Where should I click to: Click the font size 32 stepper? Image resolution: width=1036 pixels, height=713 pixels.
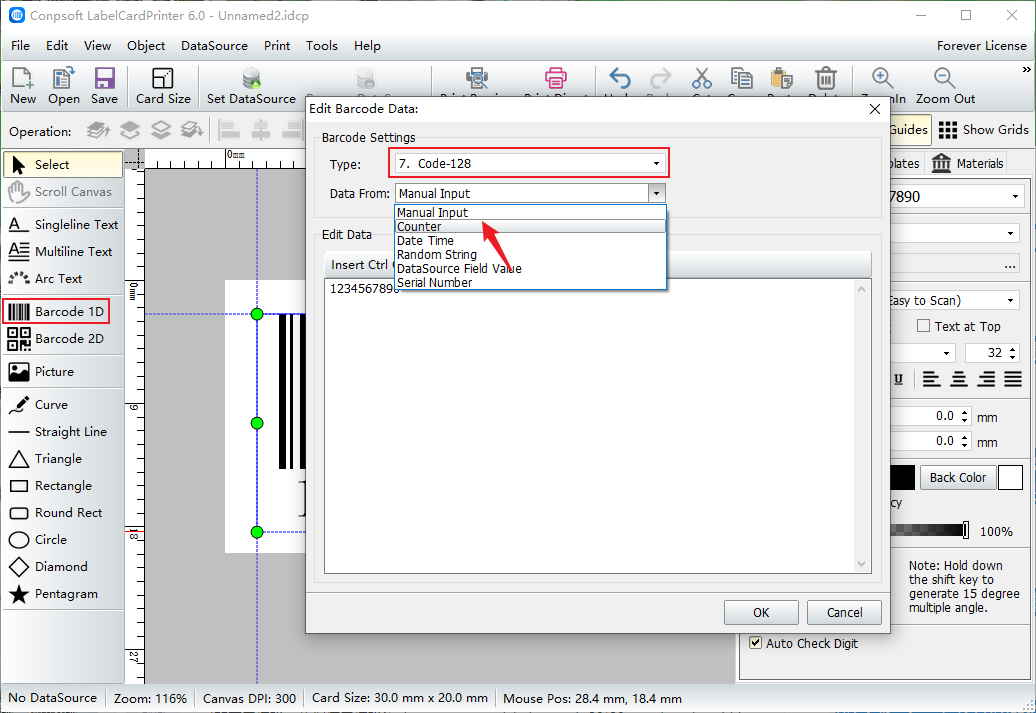(x=1013, y=353)
